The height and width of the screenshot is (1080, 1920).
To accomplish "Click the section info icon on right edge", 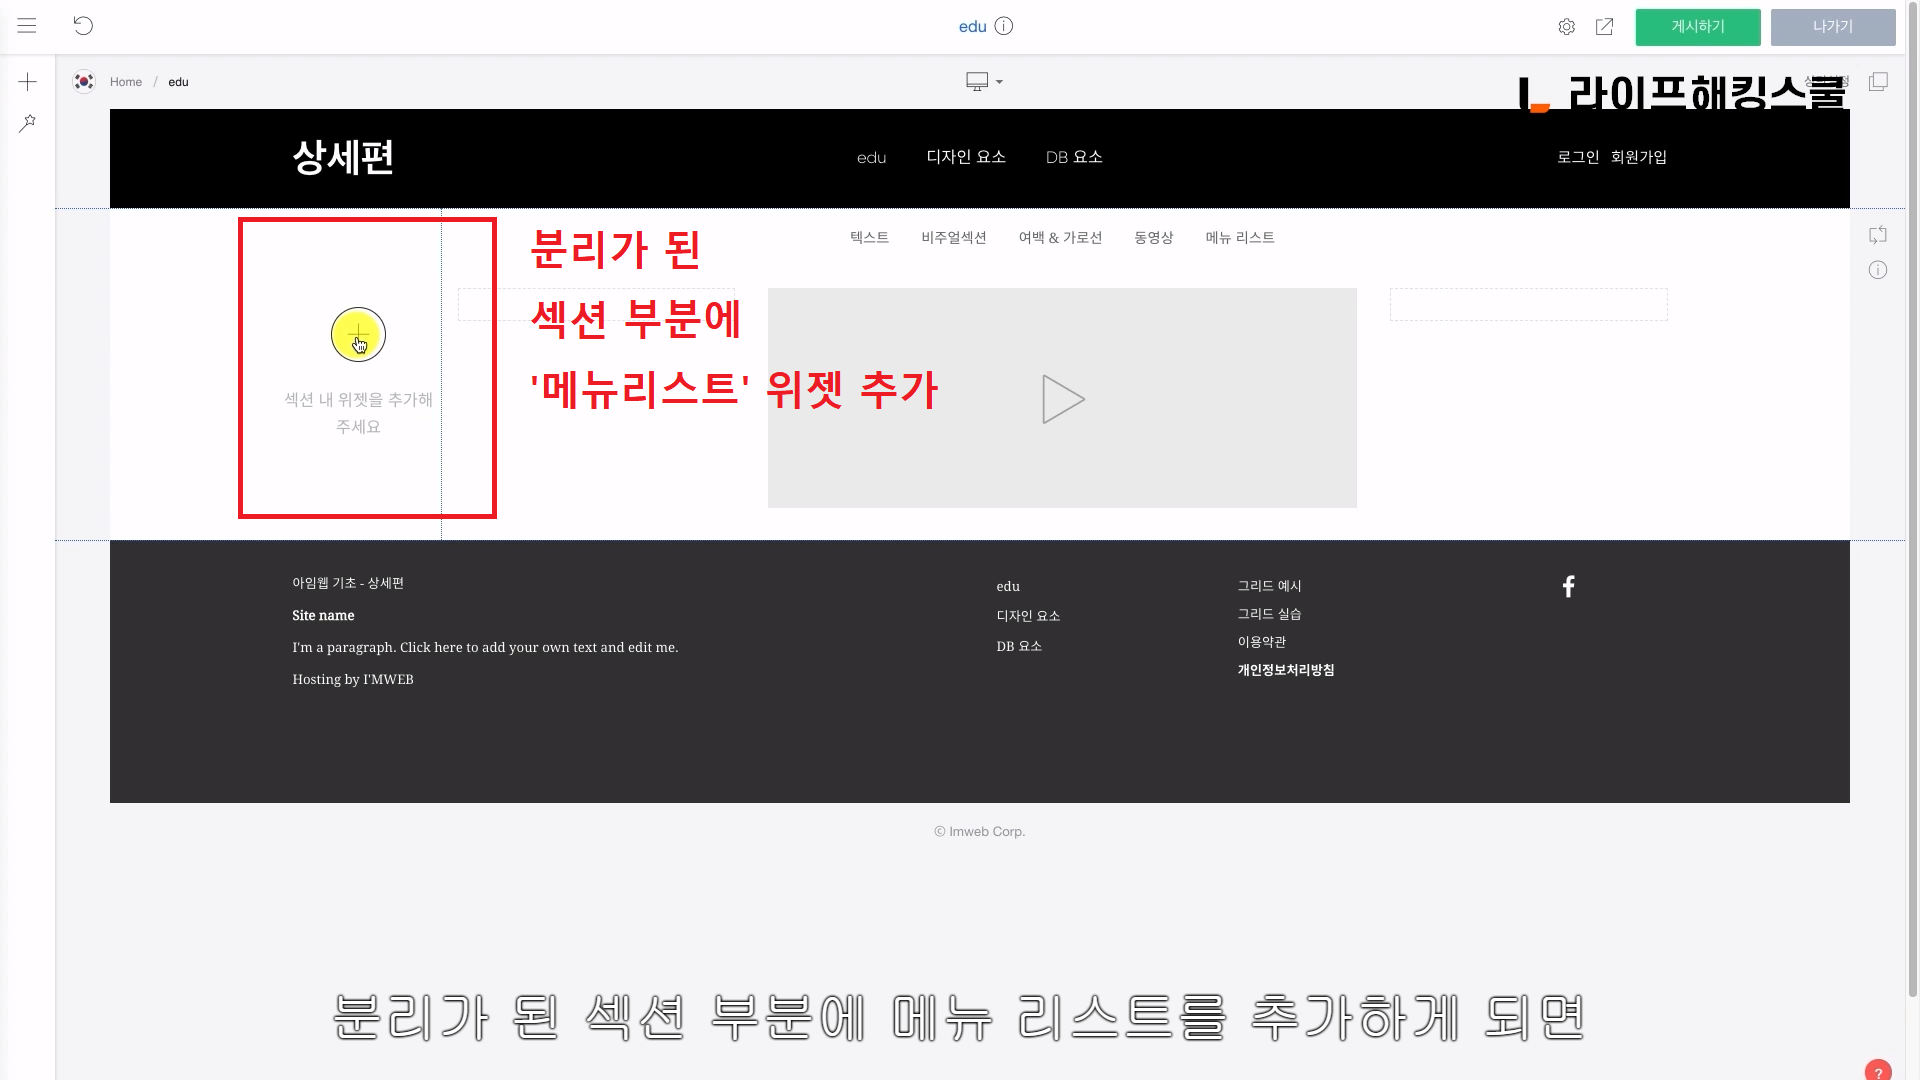I will tap(1878, 270).
